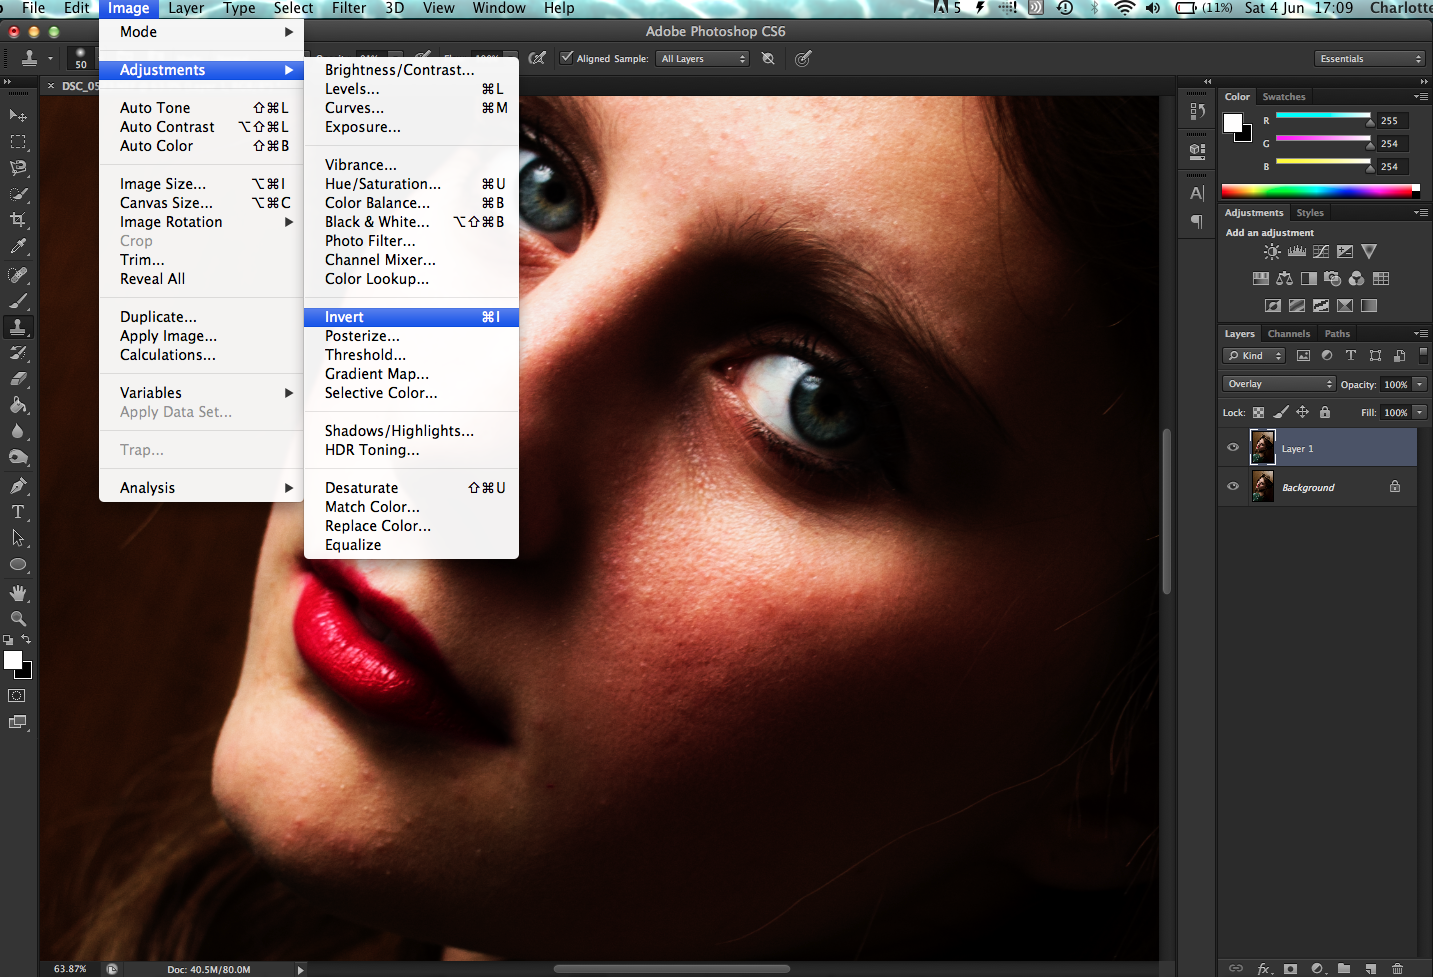Image resolution: width=1433 pixels, height=977 pixels.
Task: Add a Channel Mixer adjustment icon
Action: 1357,279
